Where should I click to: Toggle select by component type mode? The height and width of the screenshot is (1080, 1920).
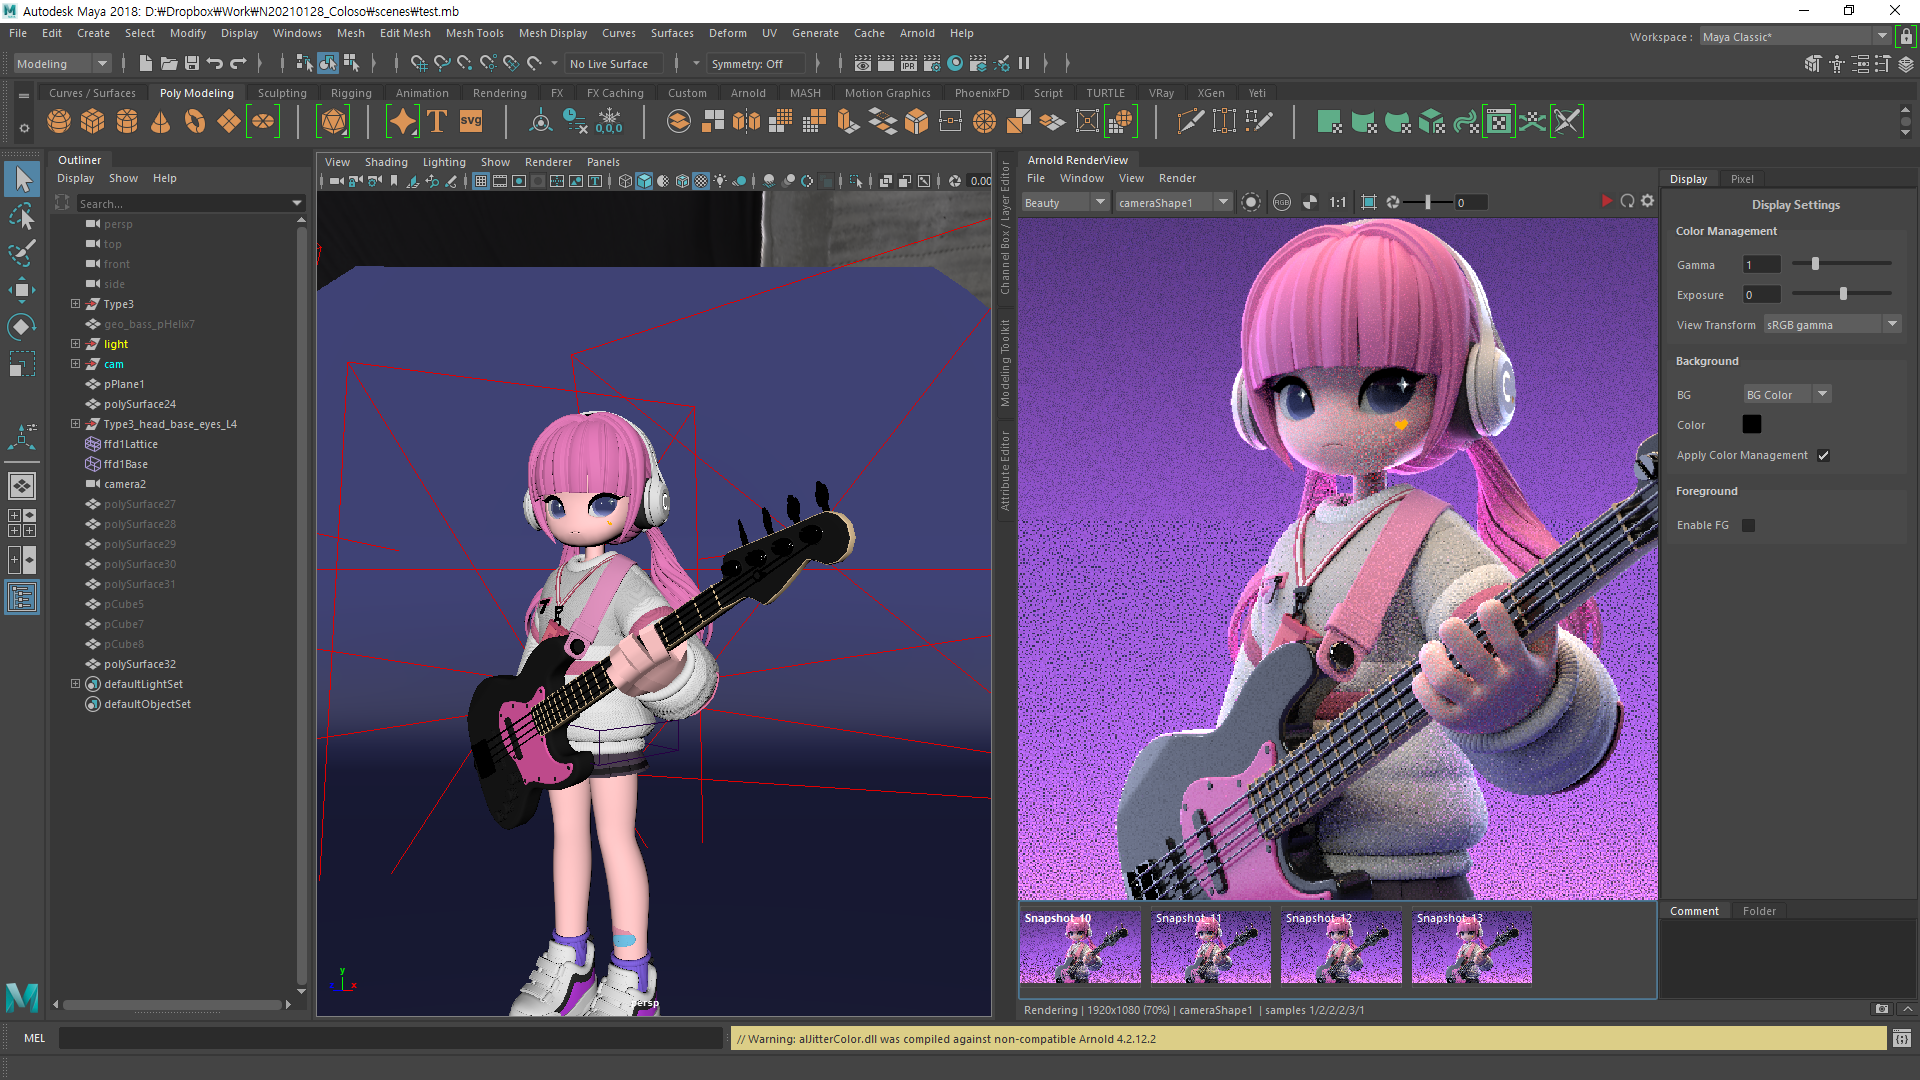pos(351,63)
